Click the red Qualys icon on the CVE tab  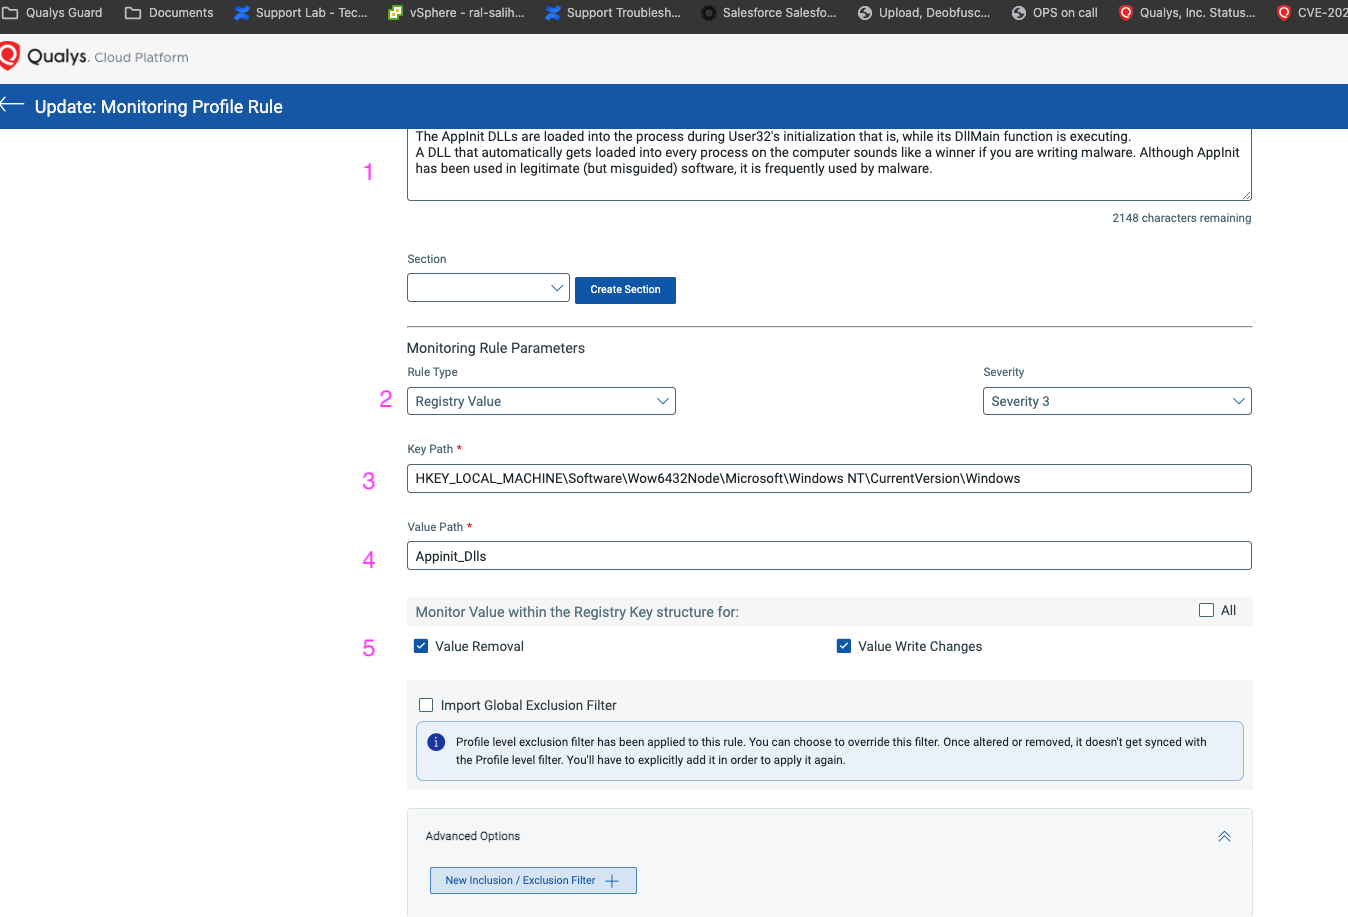[x=1283, y=13]
